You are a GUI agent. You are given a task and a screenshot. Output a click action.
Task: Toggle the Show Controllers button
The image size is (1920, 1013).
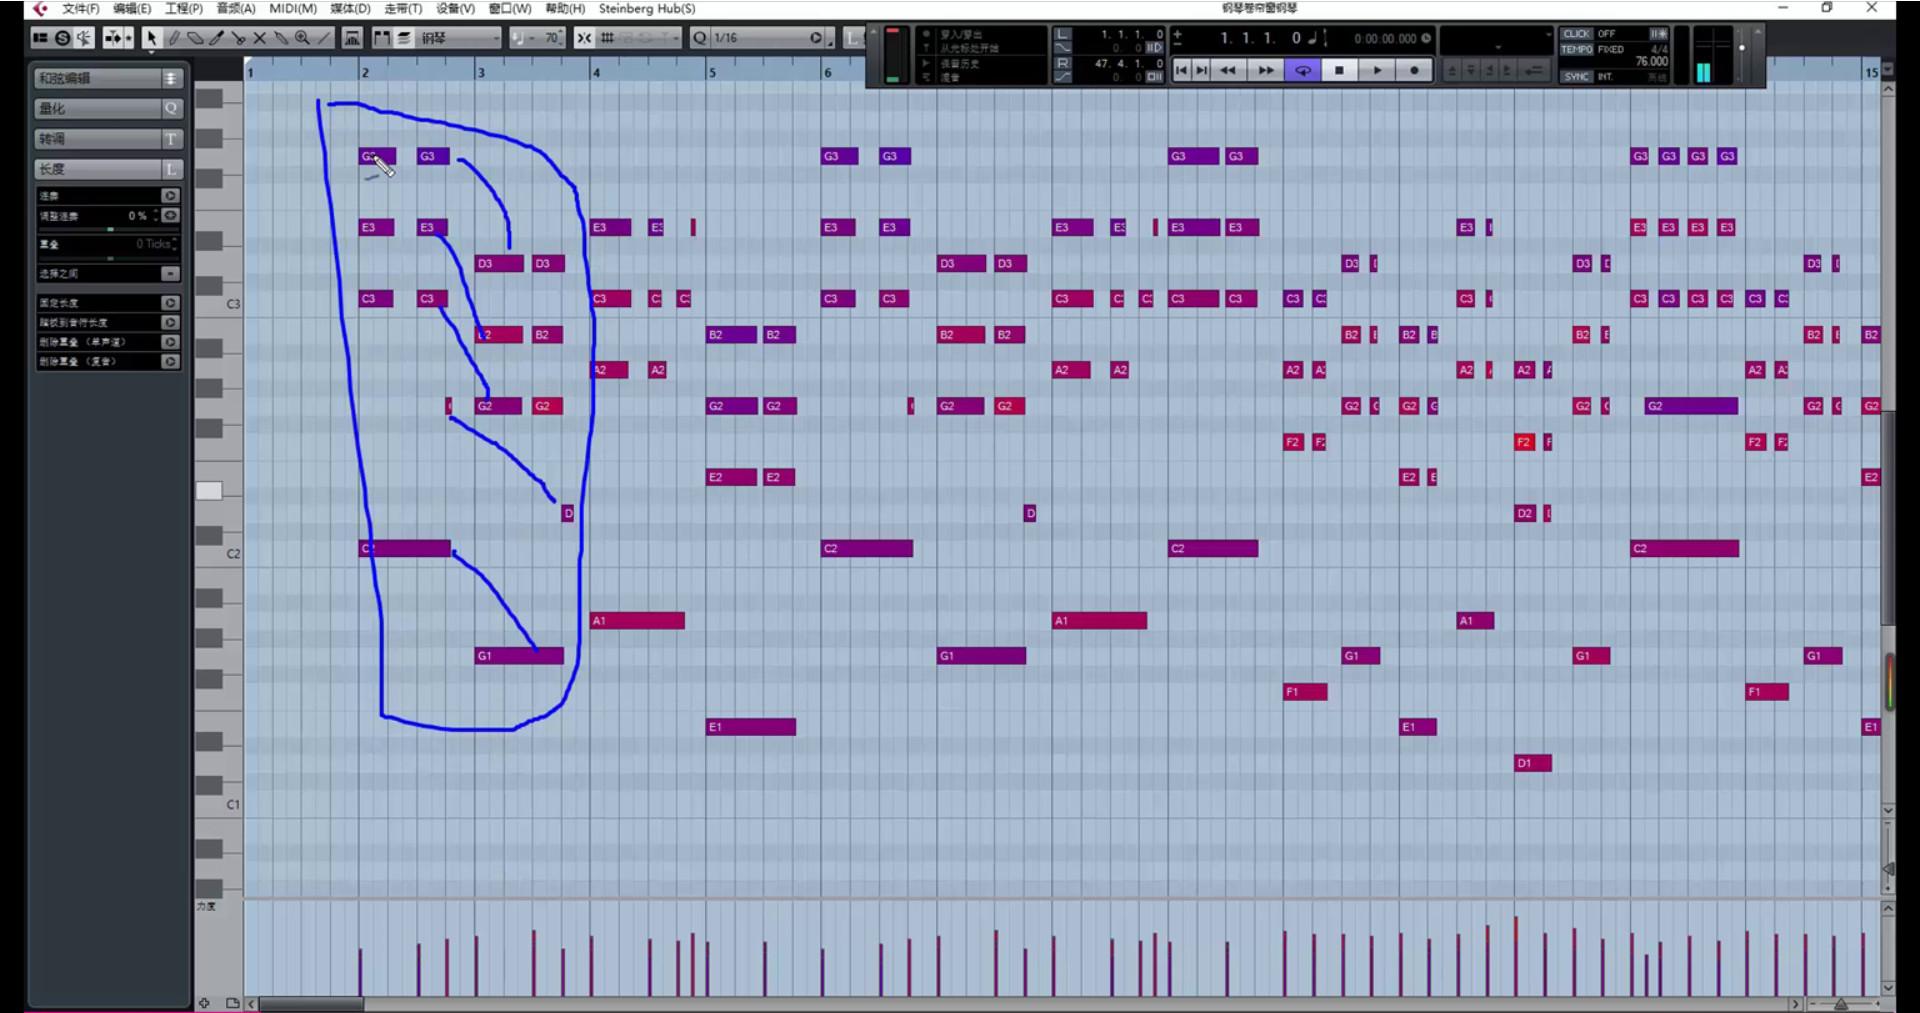click(x=352, y=38)
